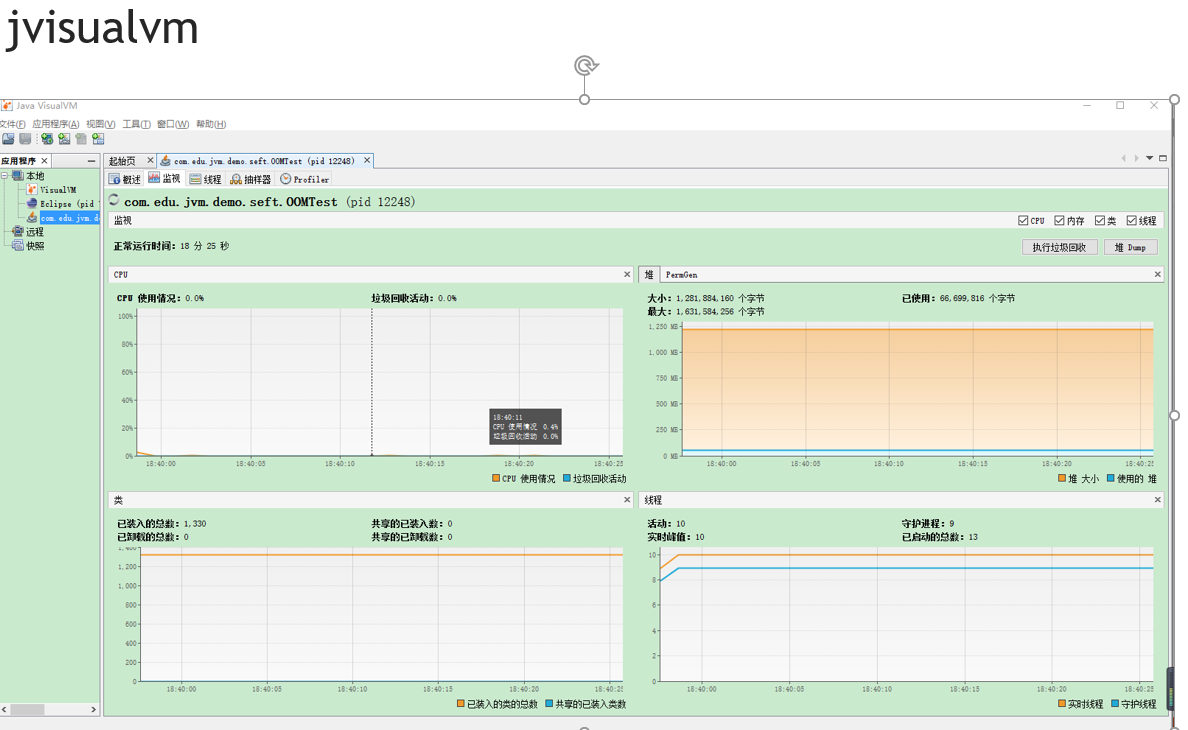Open the document list dropdown arrow
Image resolution: width=1188 pixels, height=730 pixels.
pyautogui.click(x=1149, y=158)
